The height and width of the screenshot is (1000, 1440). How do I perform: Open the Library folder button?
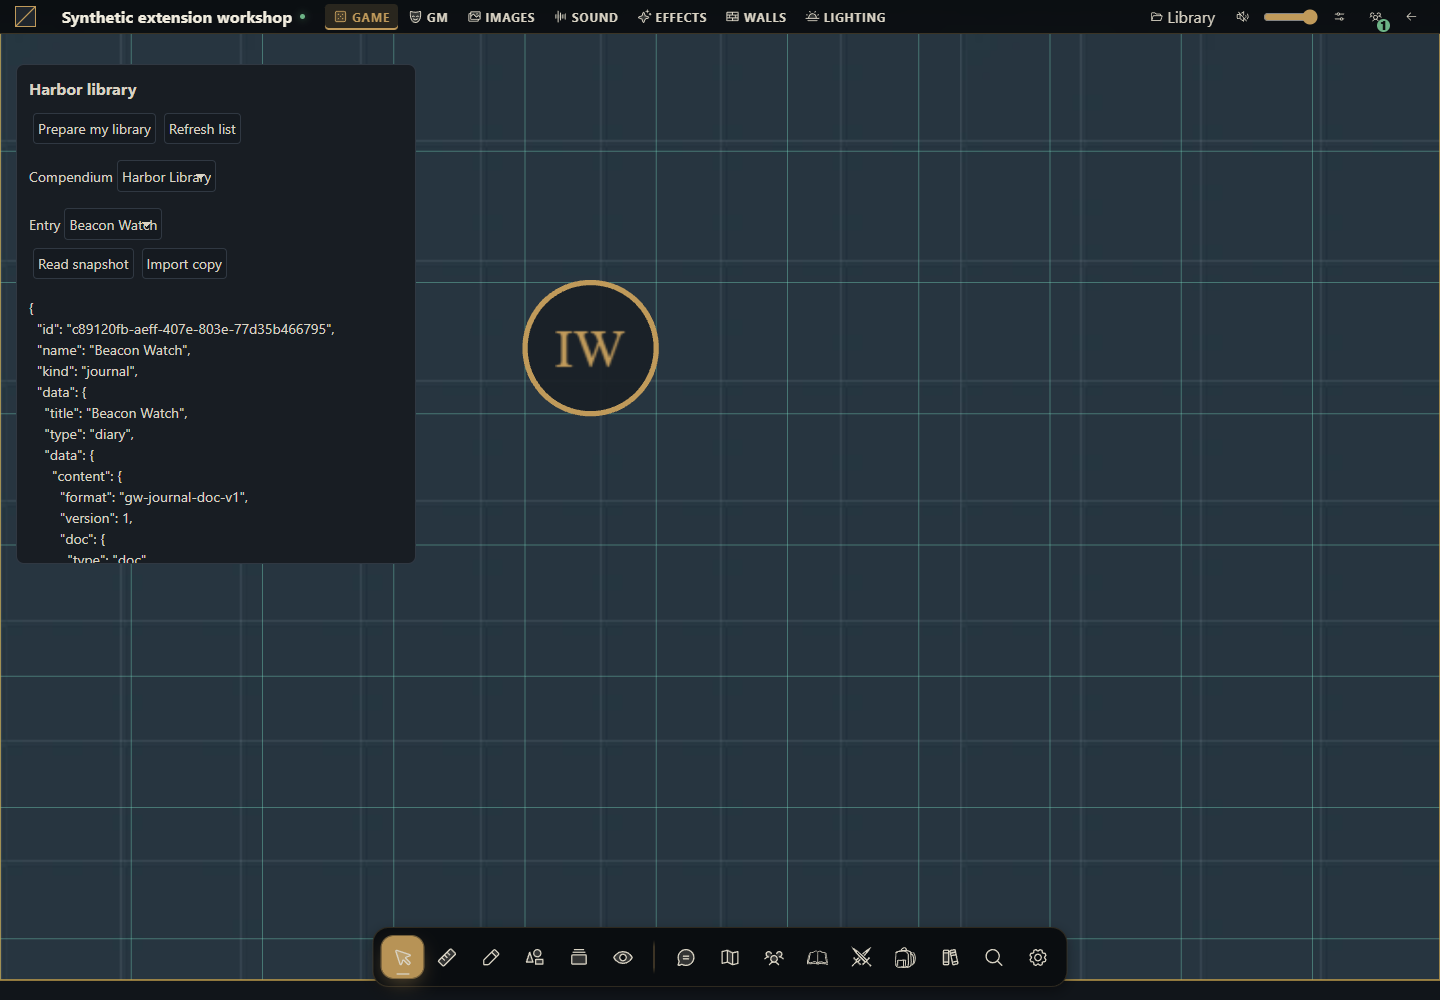click(1183, 17)
